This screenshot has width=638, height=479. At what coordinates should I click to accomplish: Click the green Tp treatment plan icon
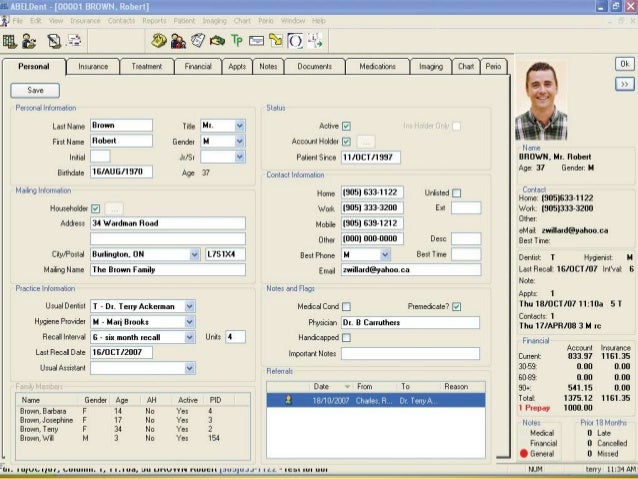pos(236,41)
